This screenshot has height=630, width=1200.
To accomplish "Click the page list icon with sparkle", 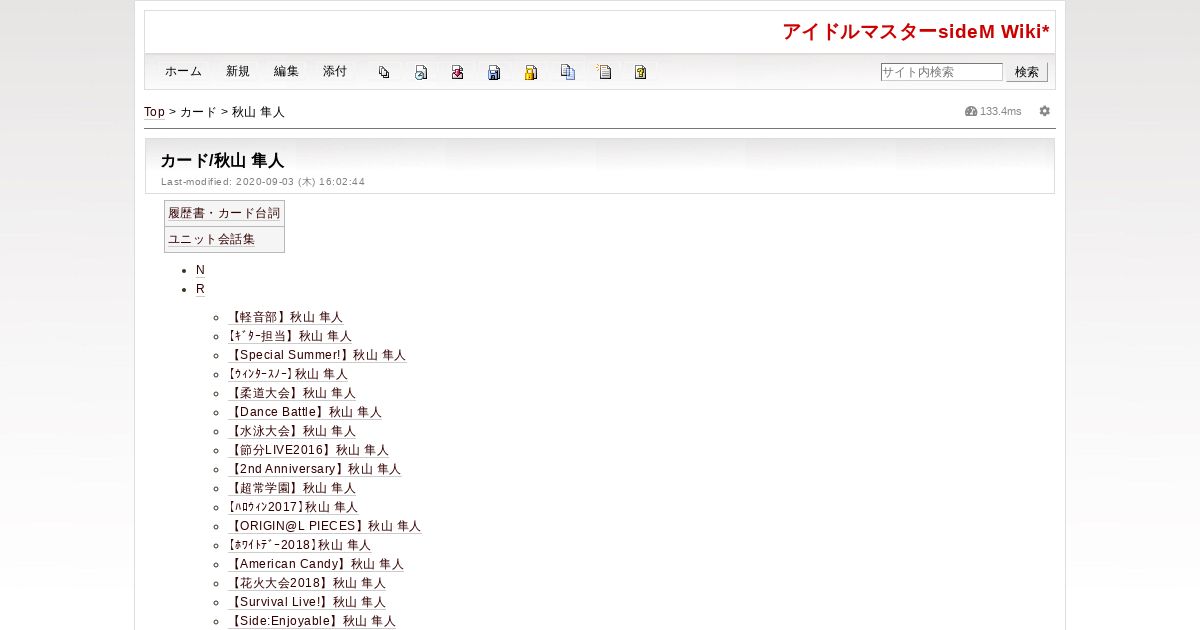I will (x=604, y=72).
